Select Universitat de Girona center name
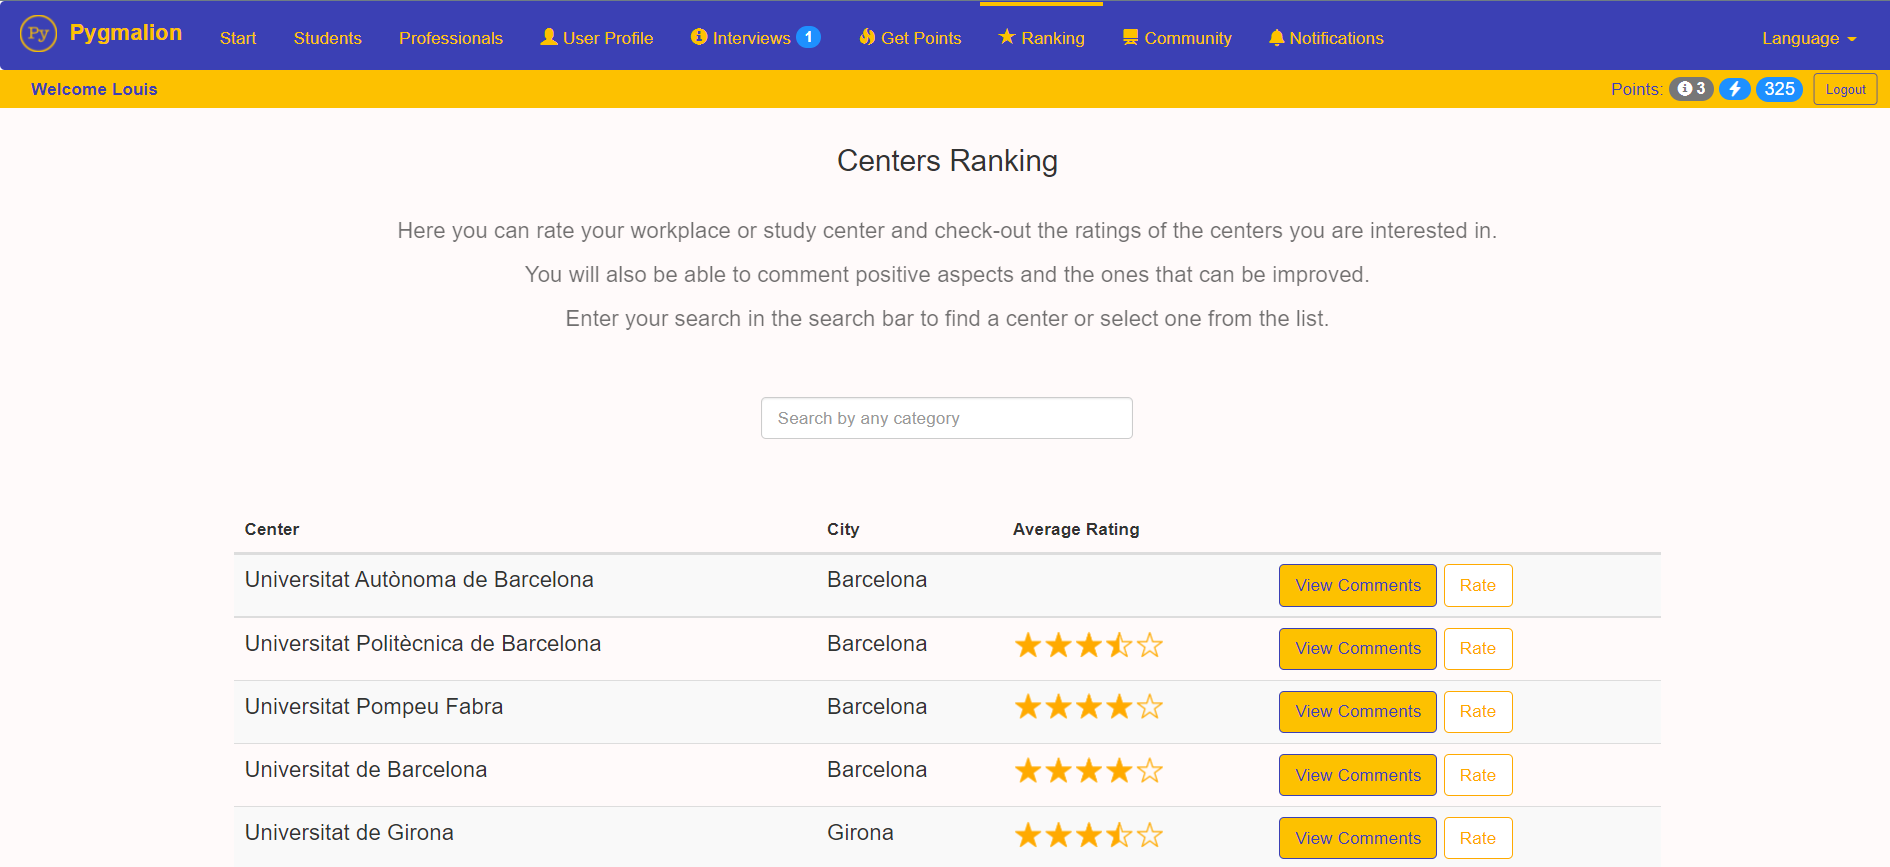1890x867 pixels. tap(349, 833)
